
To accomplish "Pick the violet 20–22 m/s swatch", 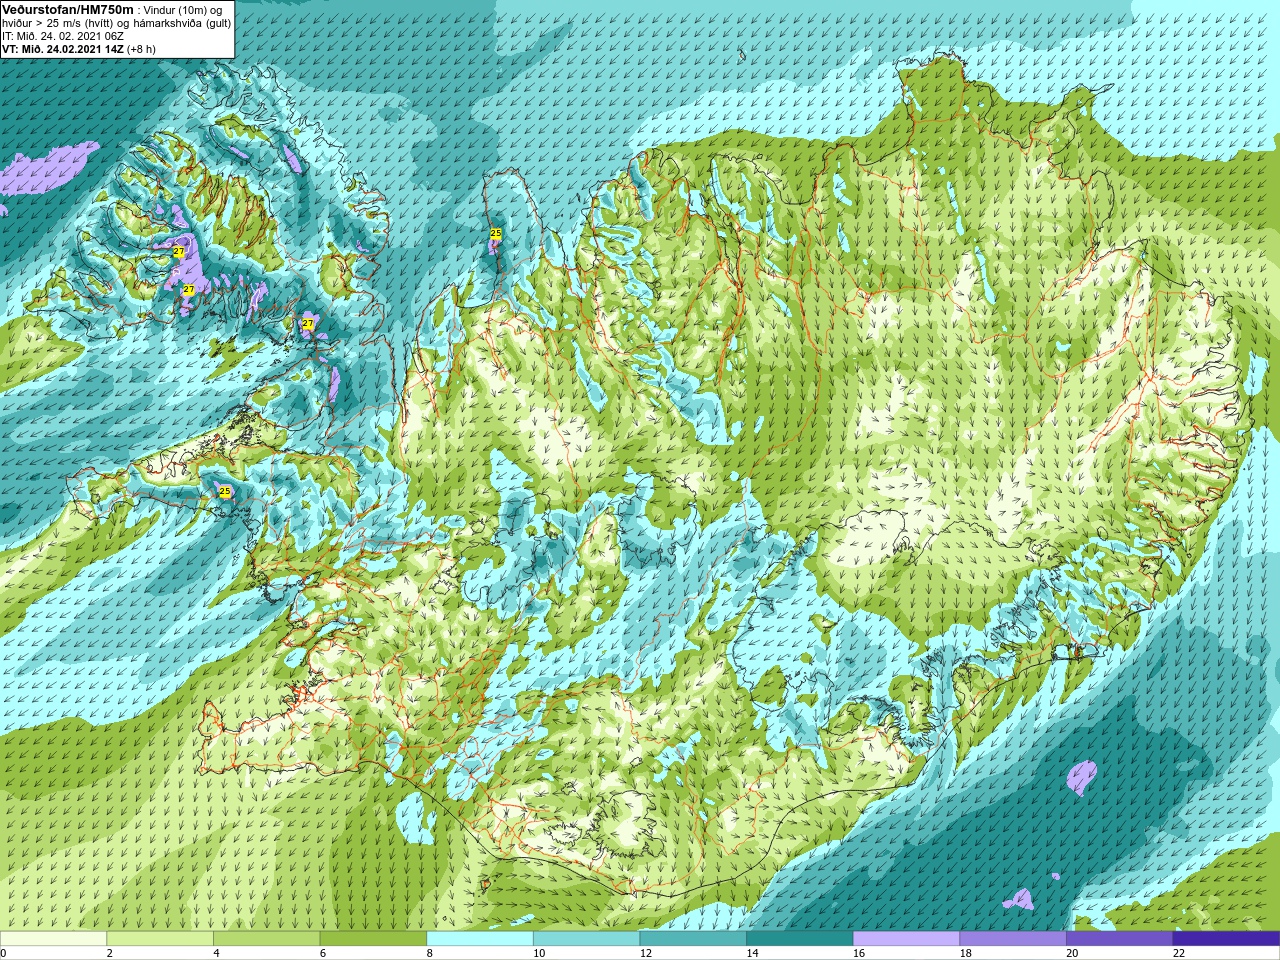I will click(x=1120, y=938).
